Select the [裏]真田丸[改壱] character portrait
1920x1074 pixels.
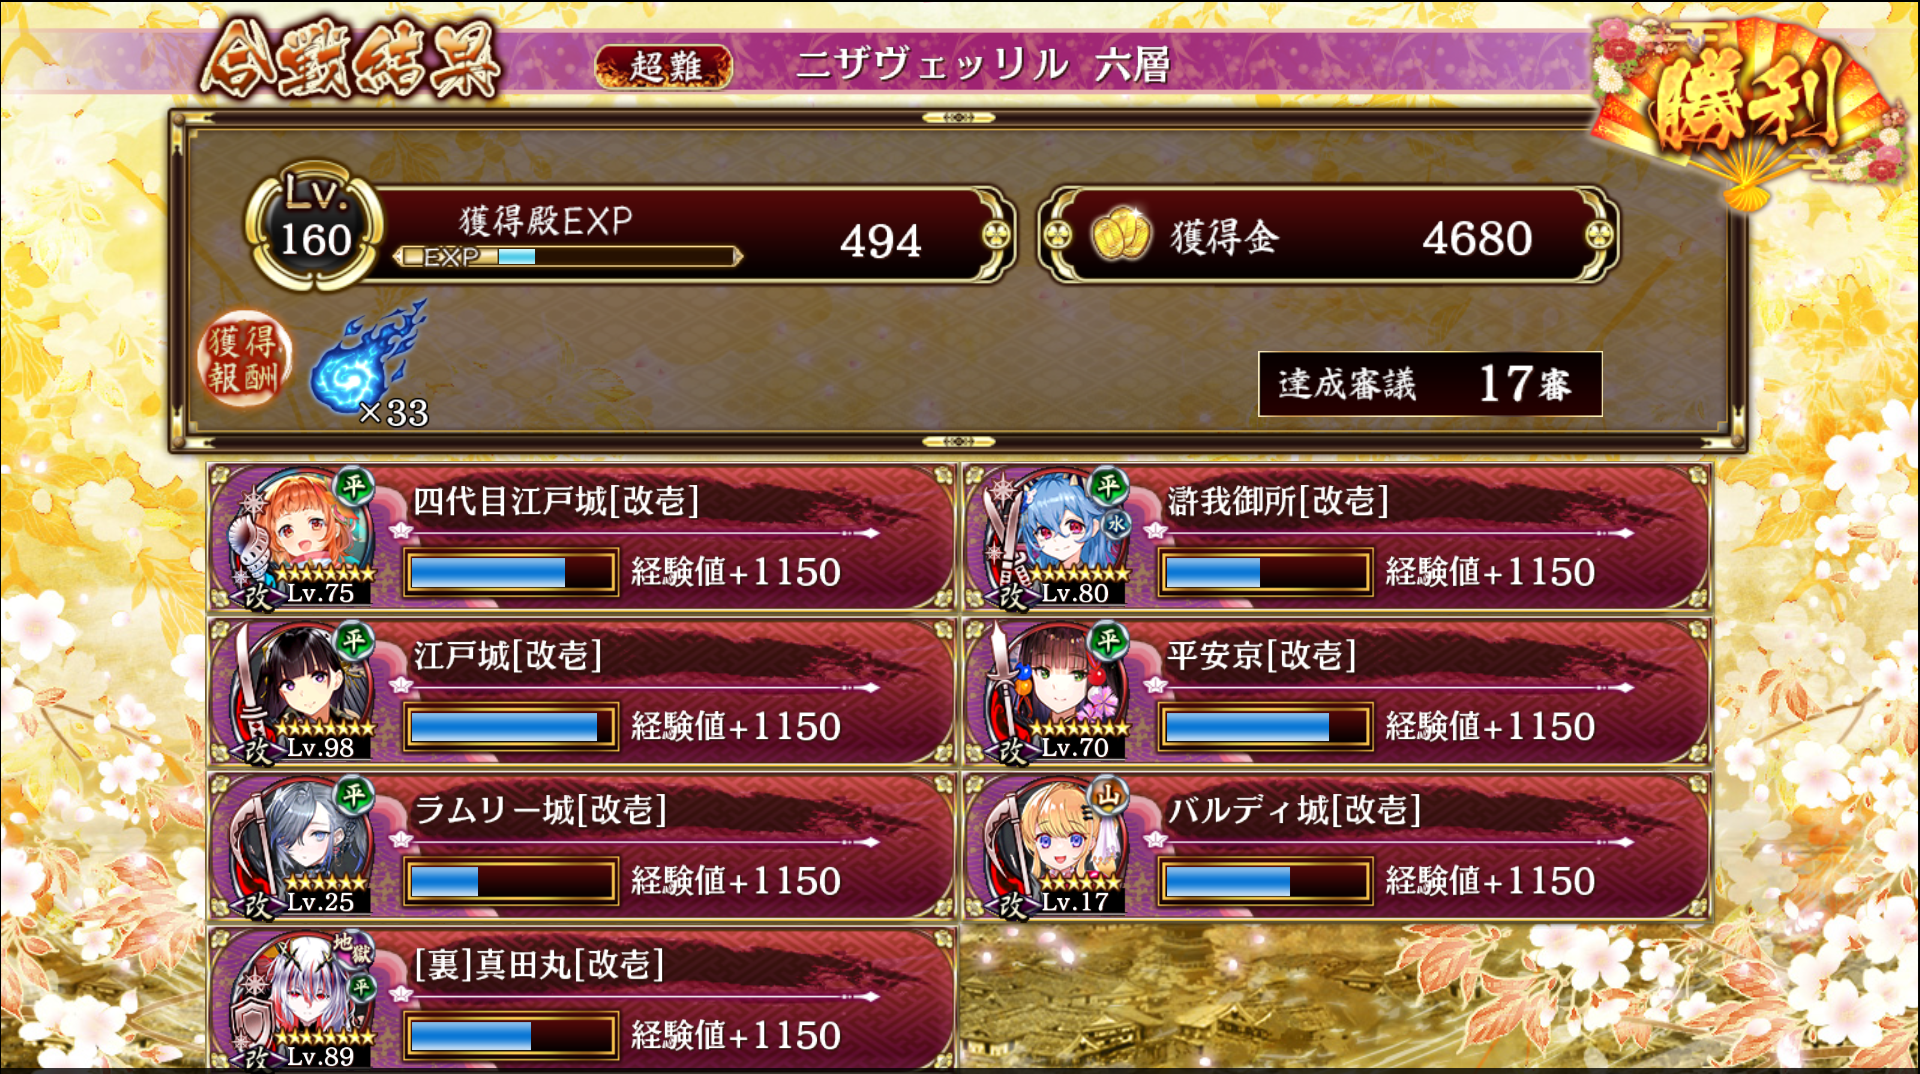pos(298,1000)
